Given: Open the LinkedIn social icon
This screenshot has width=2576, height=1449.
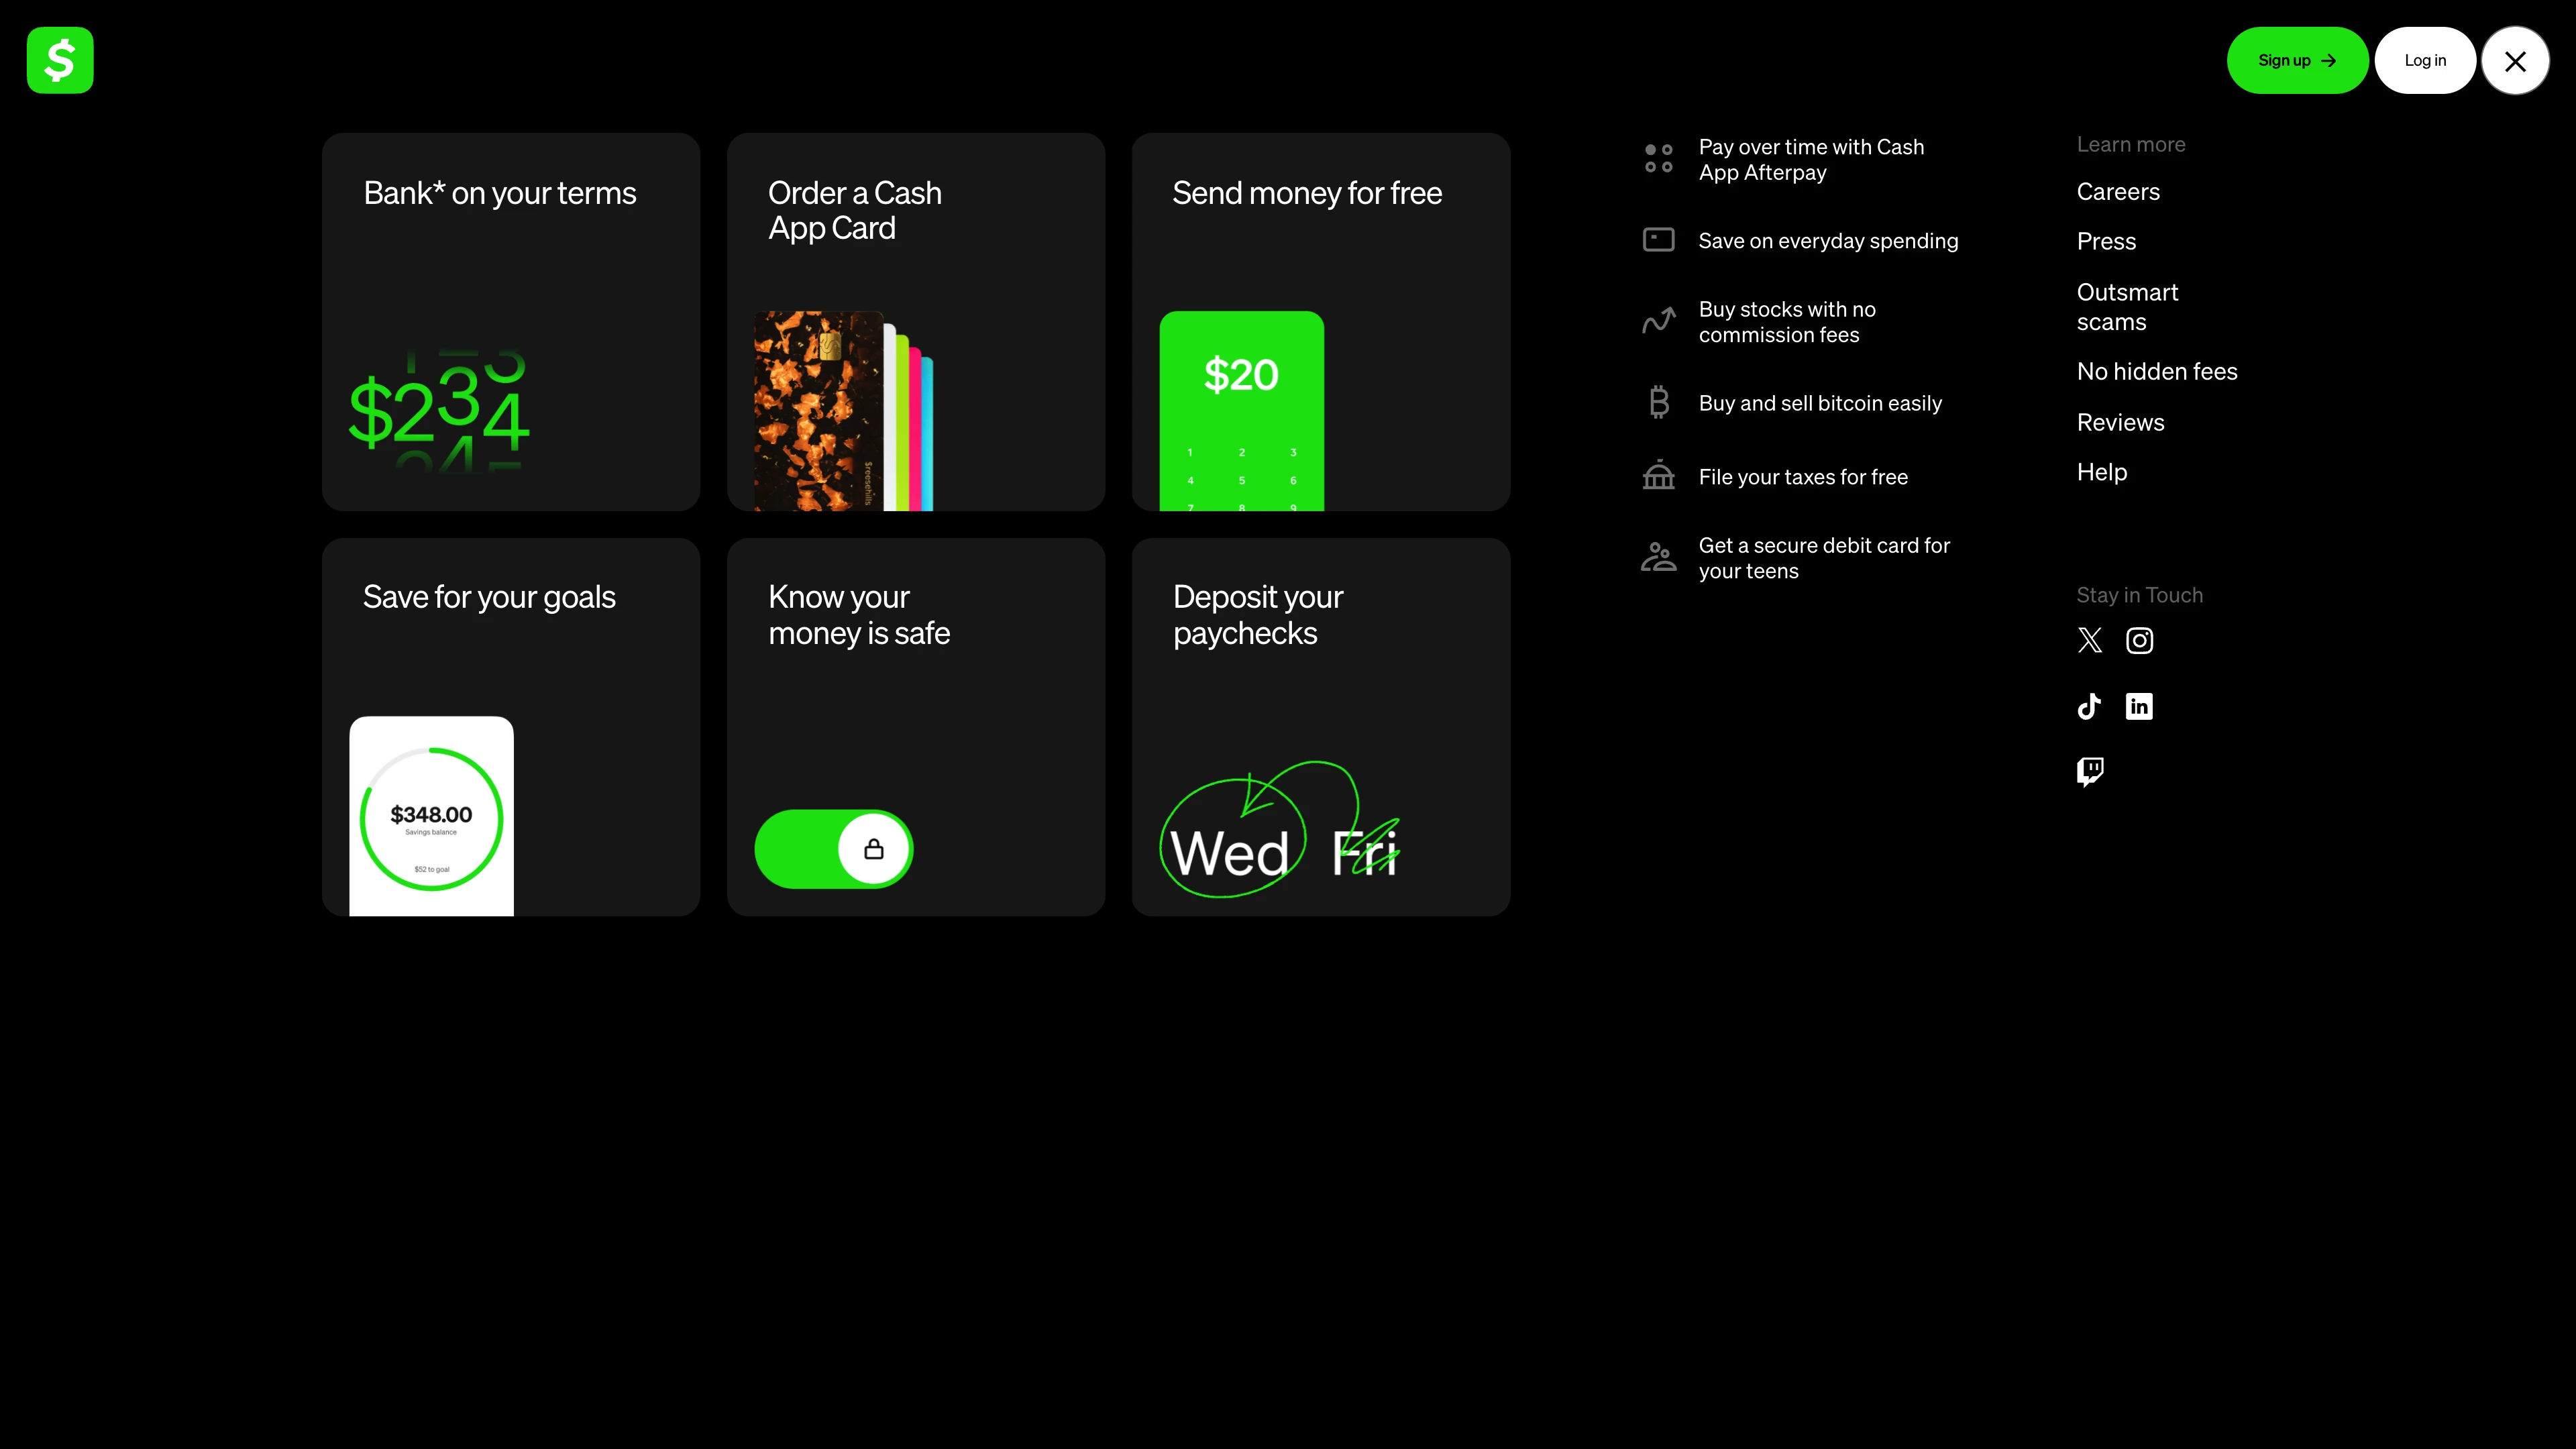Looking at the screenshot, I should pos(2139,706).
